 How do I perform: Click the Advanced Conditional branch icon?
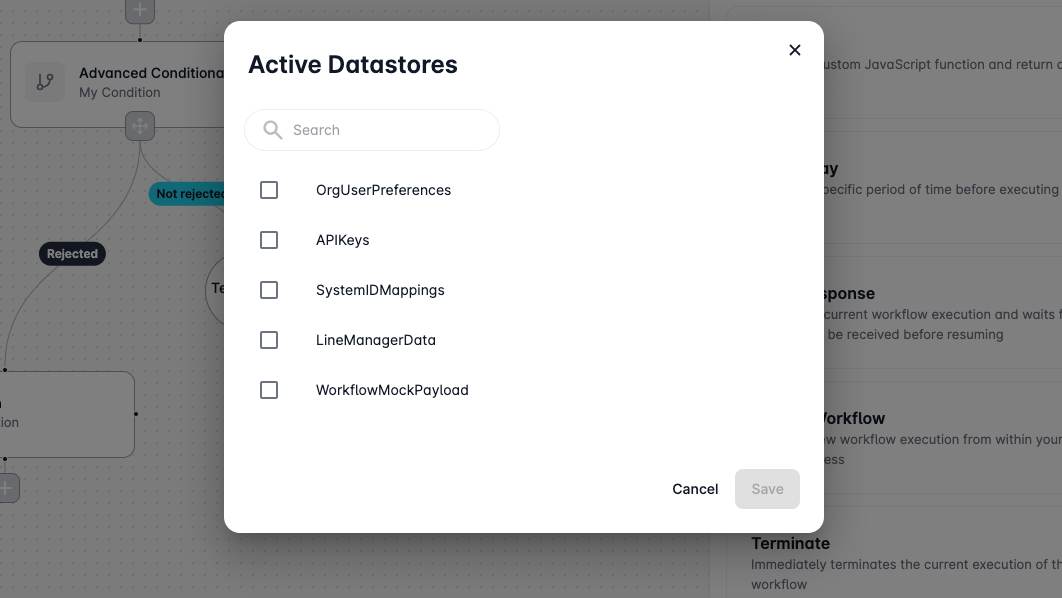pos(45,83)
